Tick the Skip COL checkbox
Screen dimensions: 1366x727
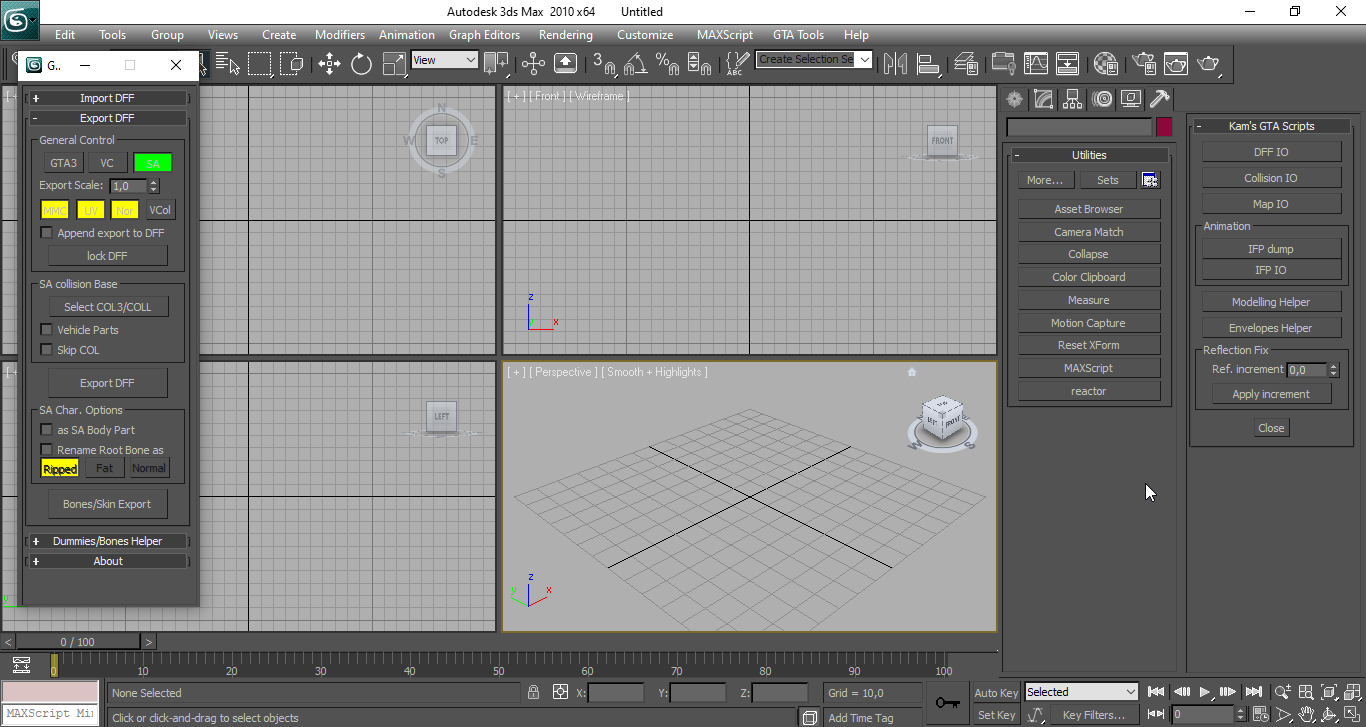click(46, 350)
